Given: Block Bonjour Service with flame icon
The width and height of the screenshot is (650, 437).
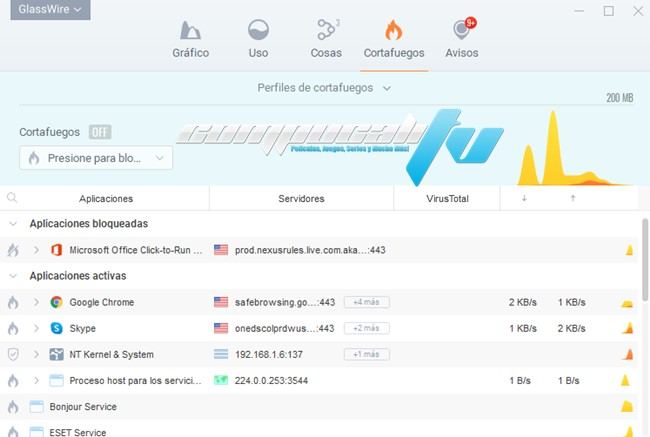Looking at the screenshot, I should [x=13, y=407].
